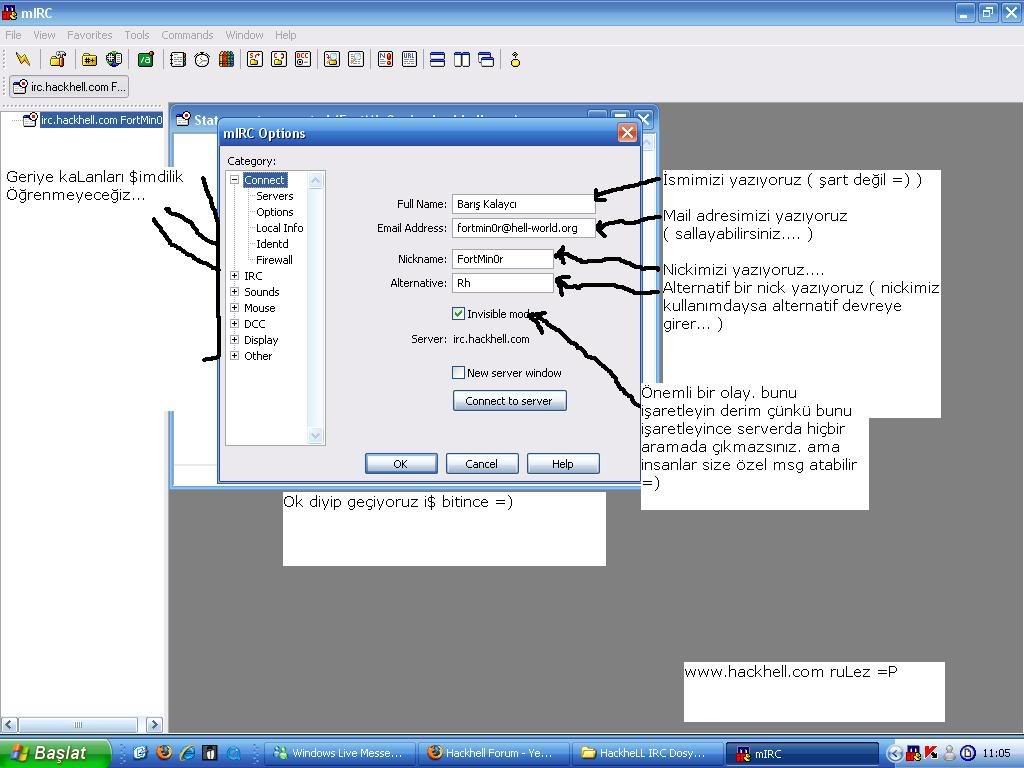Open the DCC options toolbar icon

coord(303,59)
